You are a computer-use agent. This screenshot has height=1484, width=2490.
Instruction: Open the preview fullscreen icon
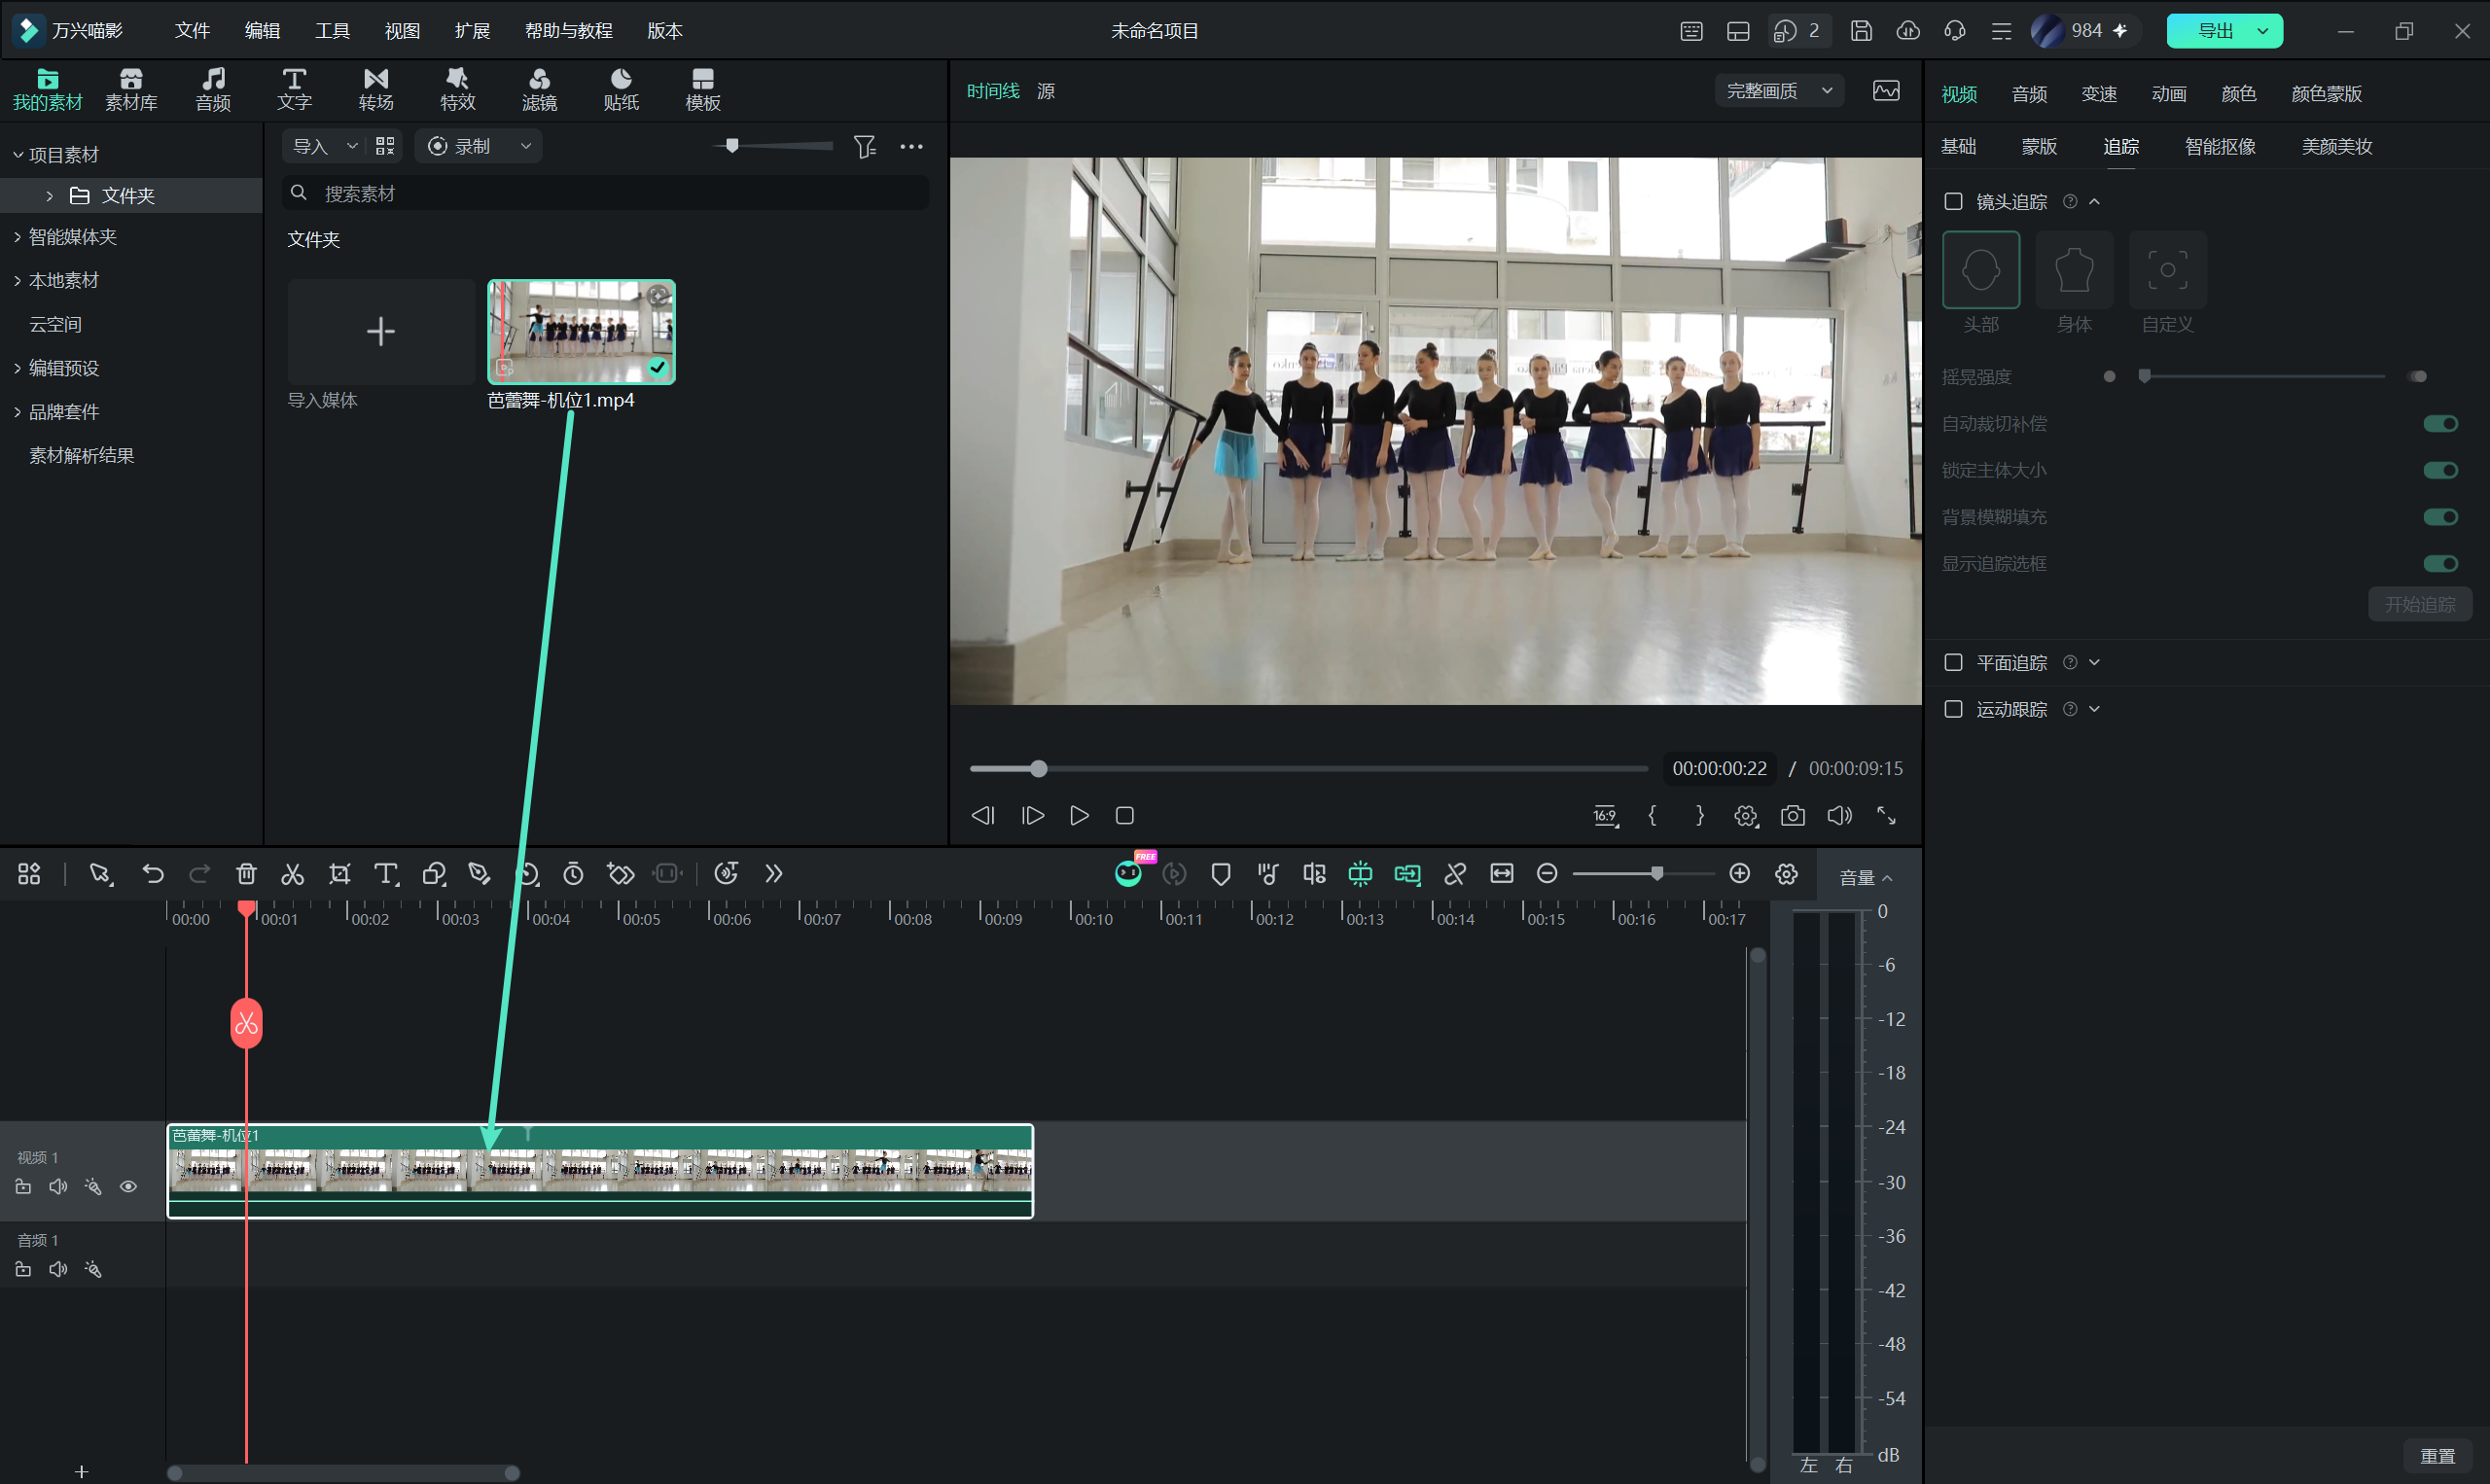click(x=1886, y=816)
